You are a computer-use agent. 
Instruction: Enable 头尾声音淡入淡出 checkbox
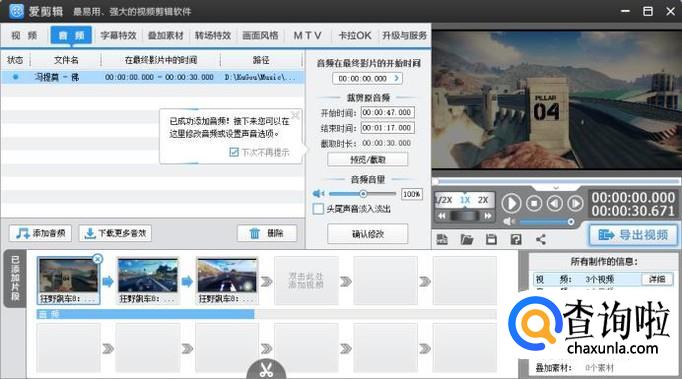pyautogui.click(x=318, y=209)
